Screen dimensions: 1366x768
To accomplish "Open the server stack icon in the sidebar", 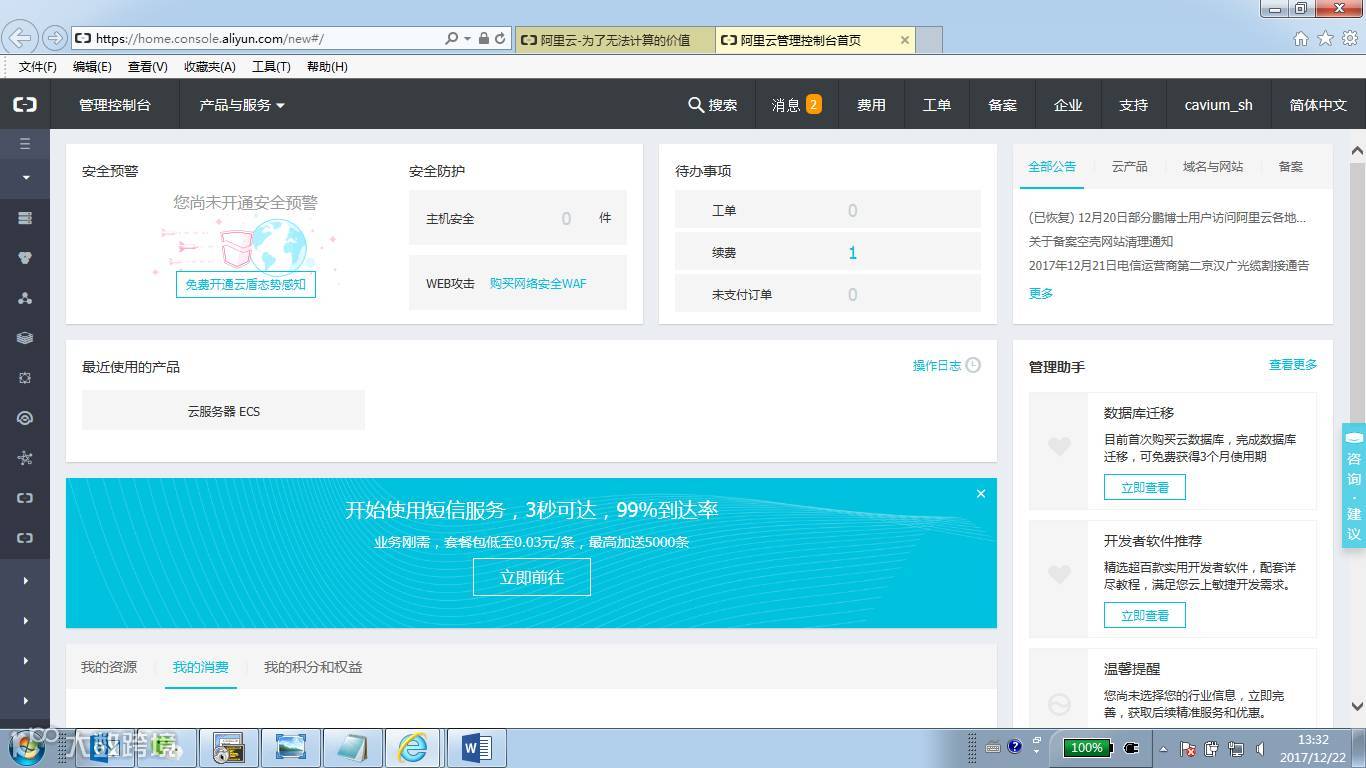I will coord(25,218).
